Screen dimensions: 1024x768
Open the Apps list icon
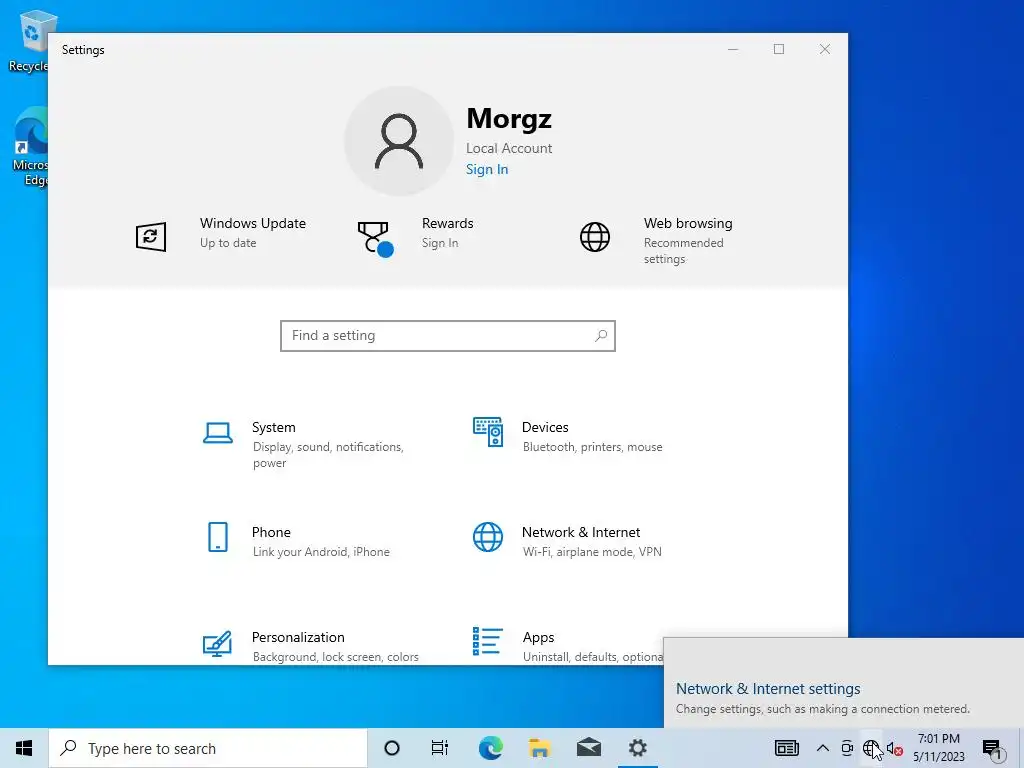(488, 641)
